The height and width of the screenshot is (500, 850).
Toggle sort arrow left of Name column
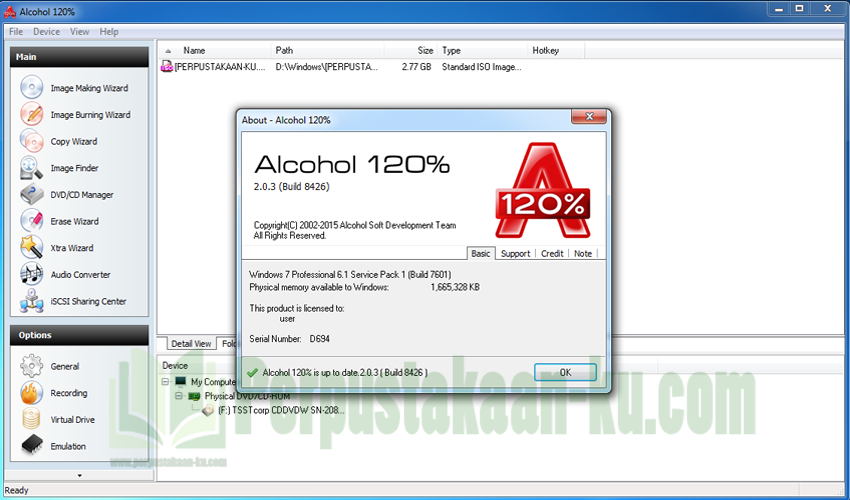point(168,50)
